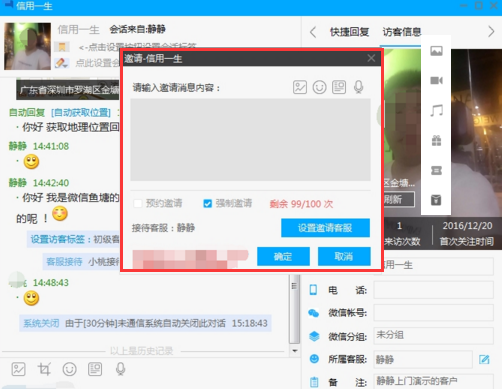The image size is (504, 389).
Task: Click WeChat icon beside 微信帐号
Action: click(x=313, y=313)
